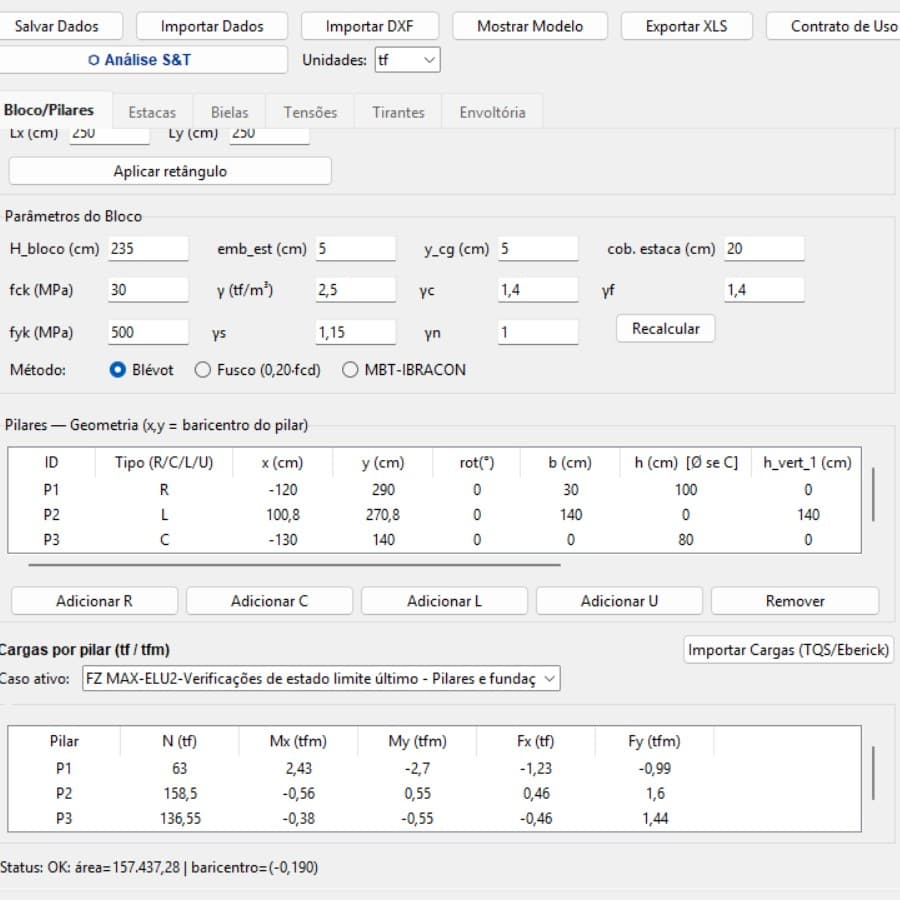This screenshot has height=900, width=900.
Task: Click Adicionar L button
Action: [444, 601]
